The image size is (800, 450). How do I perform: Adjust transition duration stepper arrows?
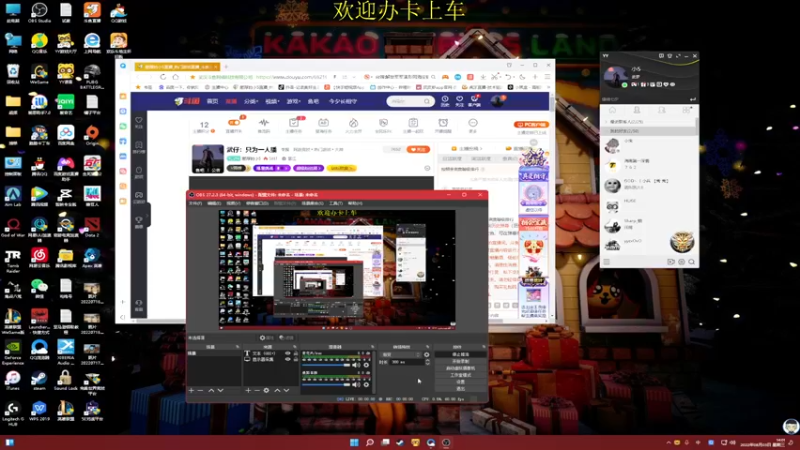pyautogui.click(x=428, y=362)
